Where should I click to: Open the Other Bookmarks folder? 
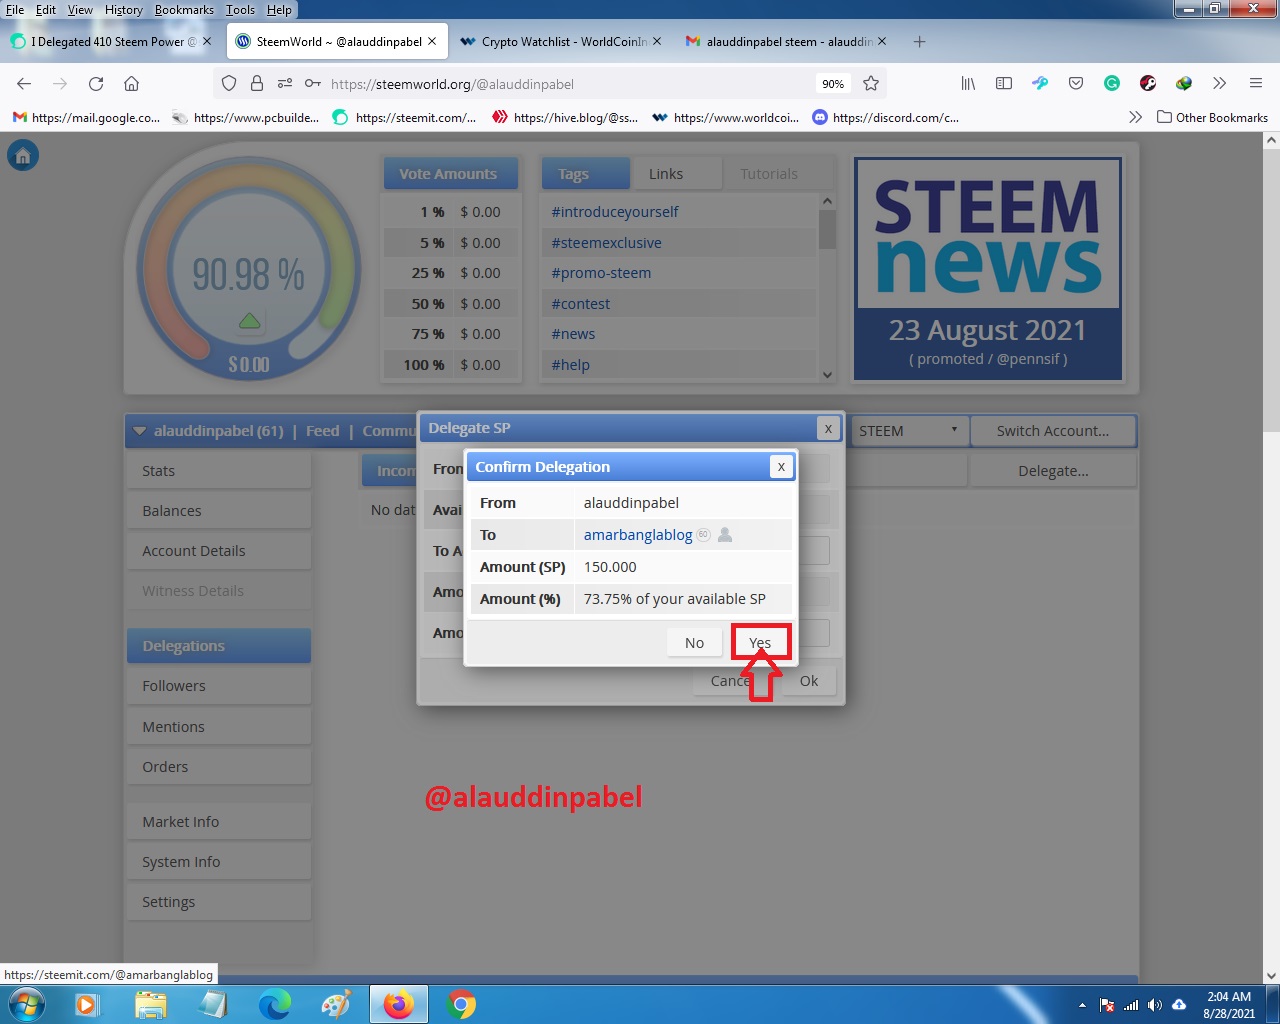1212,117
